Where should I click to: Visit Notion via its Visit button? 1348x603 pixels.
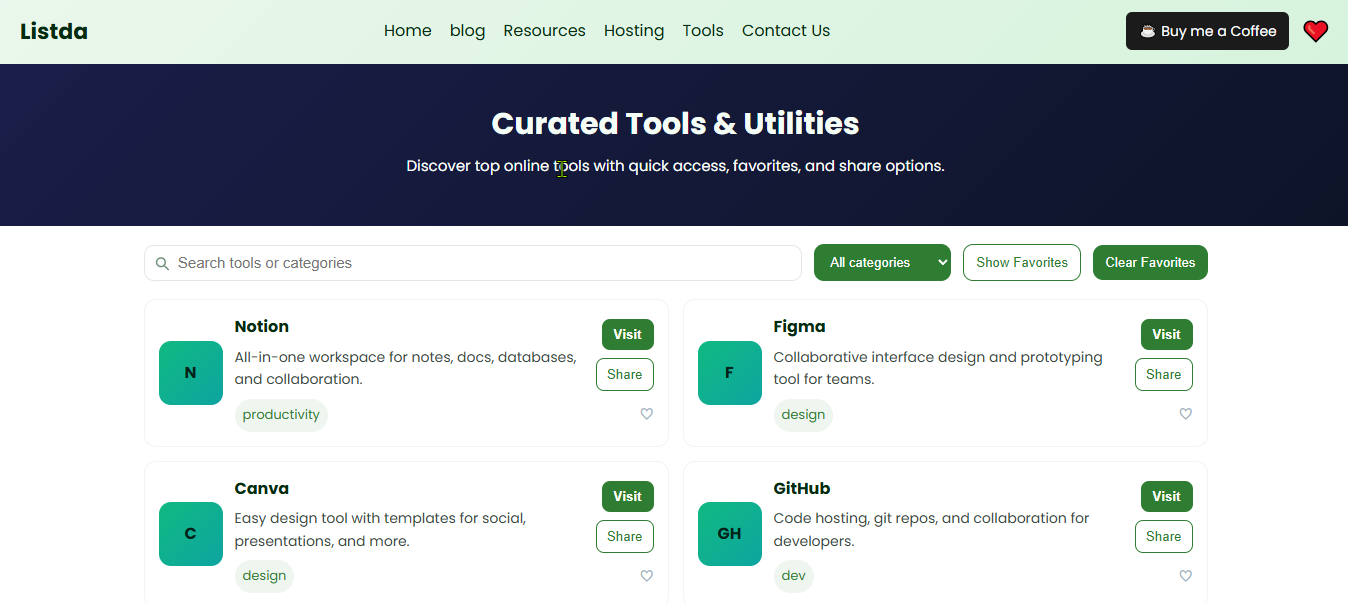pos(628,335)
